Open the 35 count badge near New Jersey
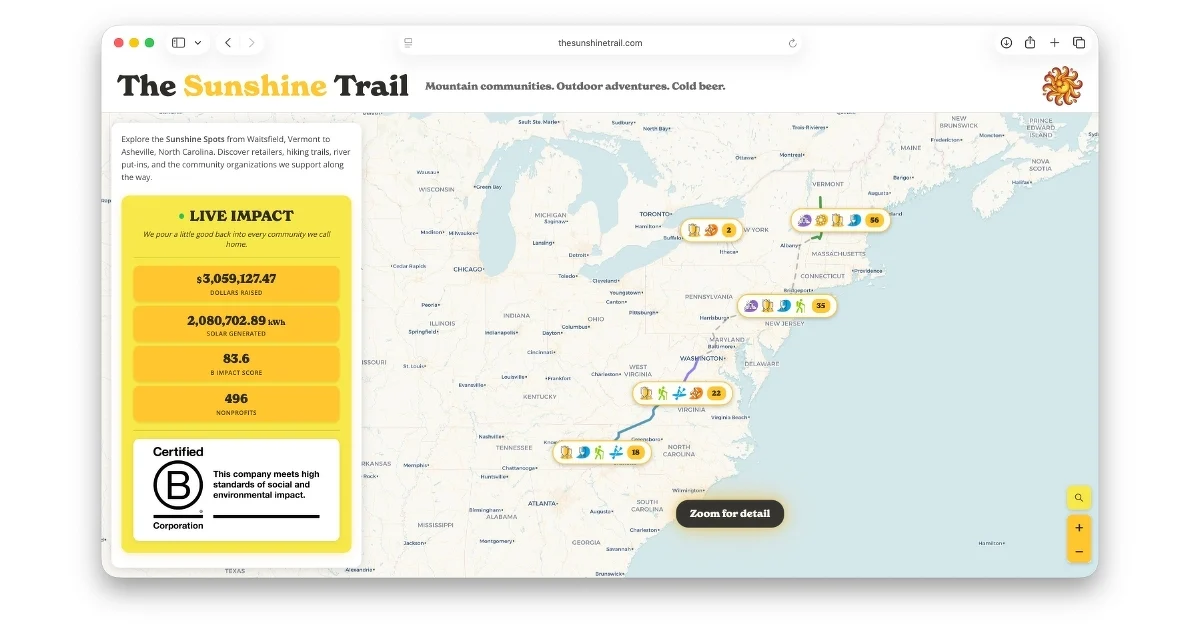The height and width of the screenshot is (627, 1200). (x=821, y=305)
